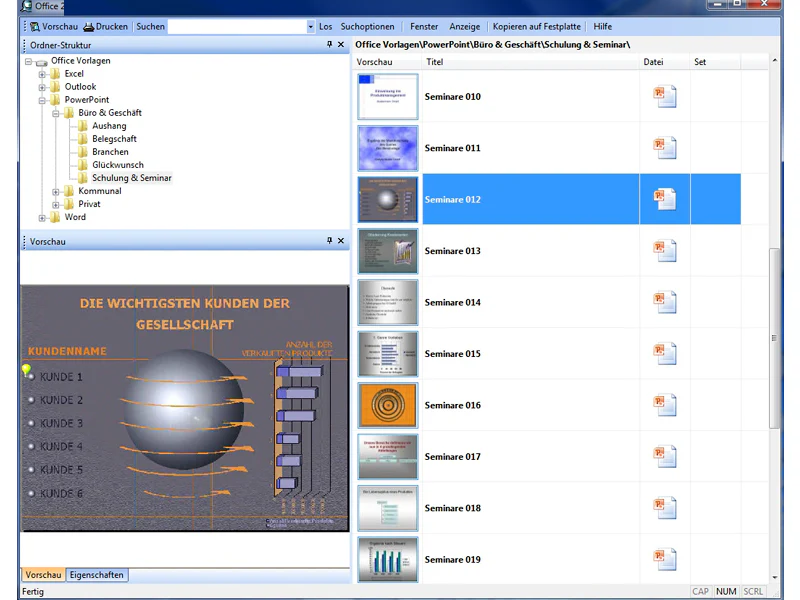Pin the Ordner-Struktur panel
800x600 pixels.
tap(330, 44)
